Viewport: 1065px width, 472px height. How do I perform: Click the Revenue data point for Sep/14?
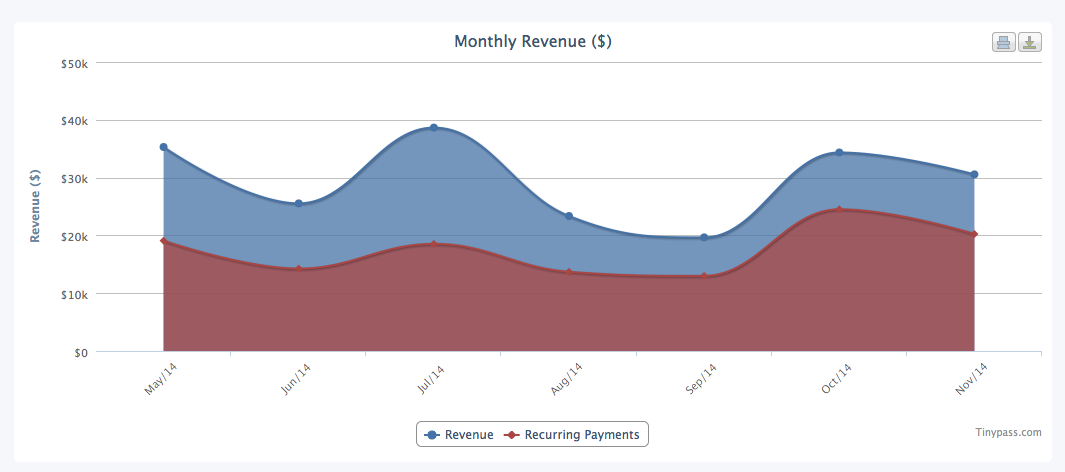coord(704,238)
